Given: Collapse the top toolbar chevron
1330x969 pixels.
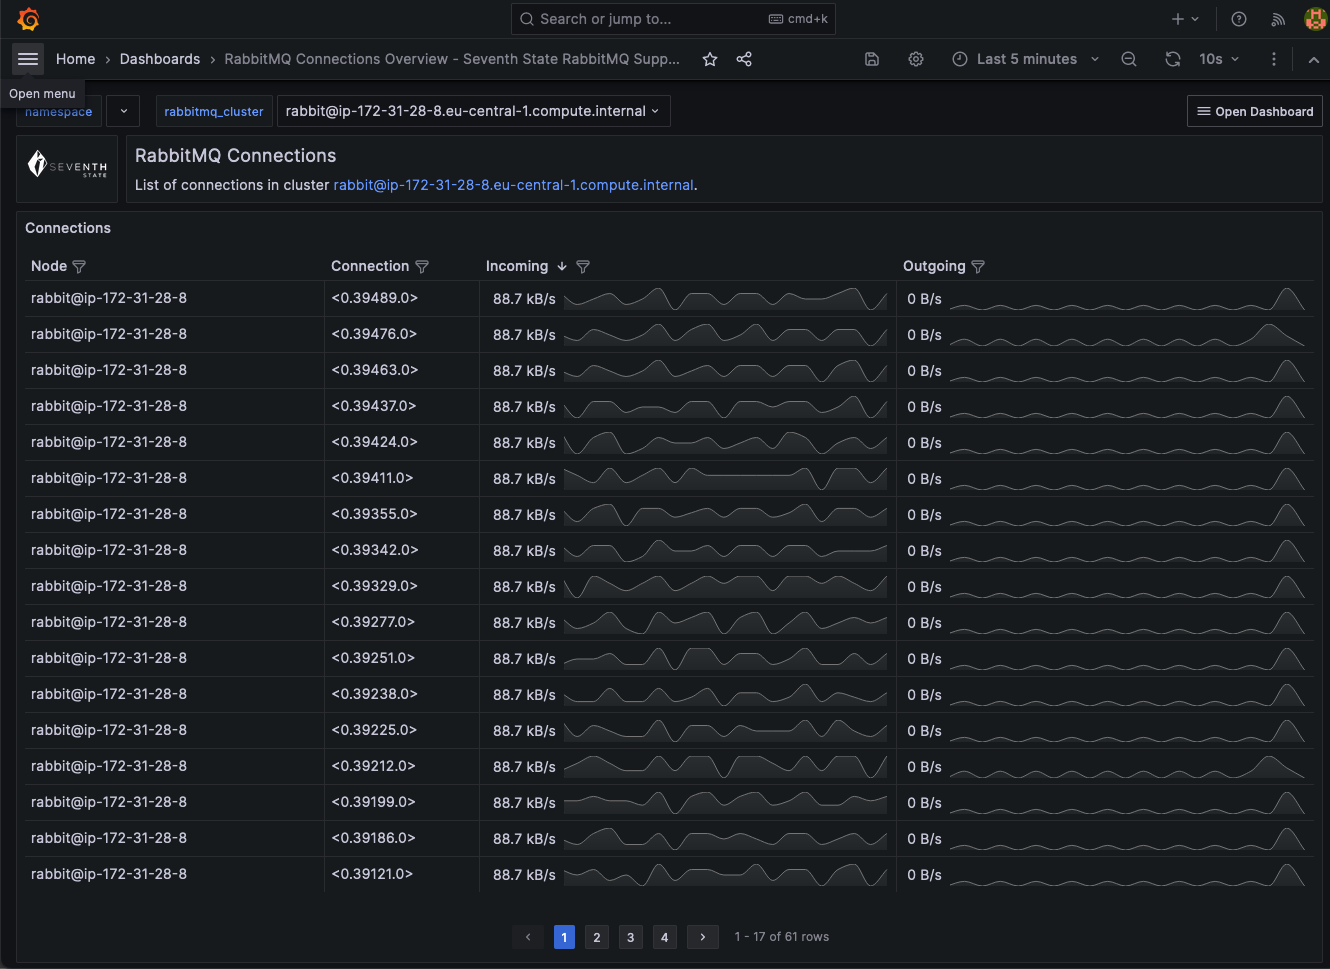Looking at the screenshot, I should point(1314,60).
